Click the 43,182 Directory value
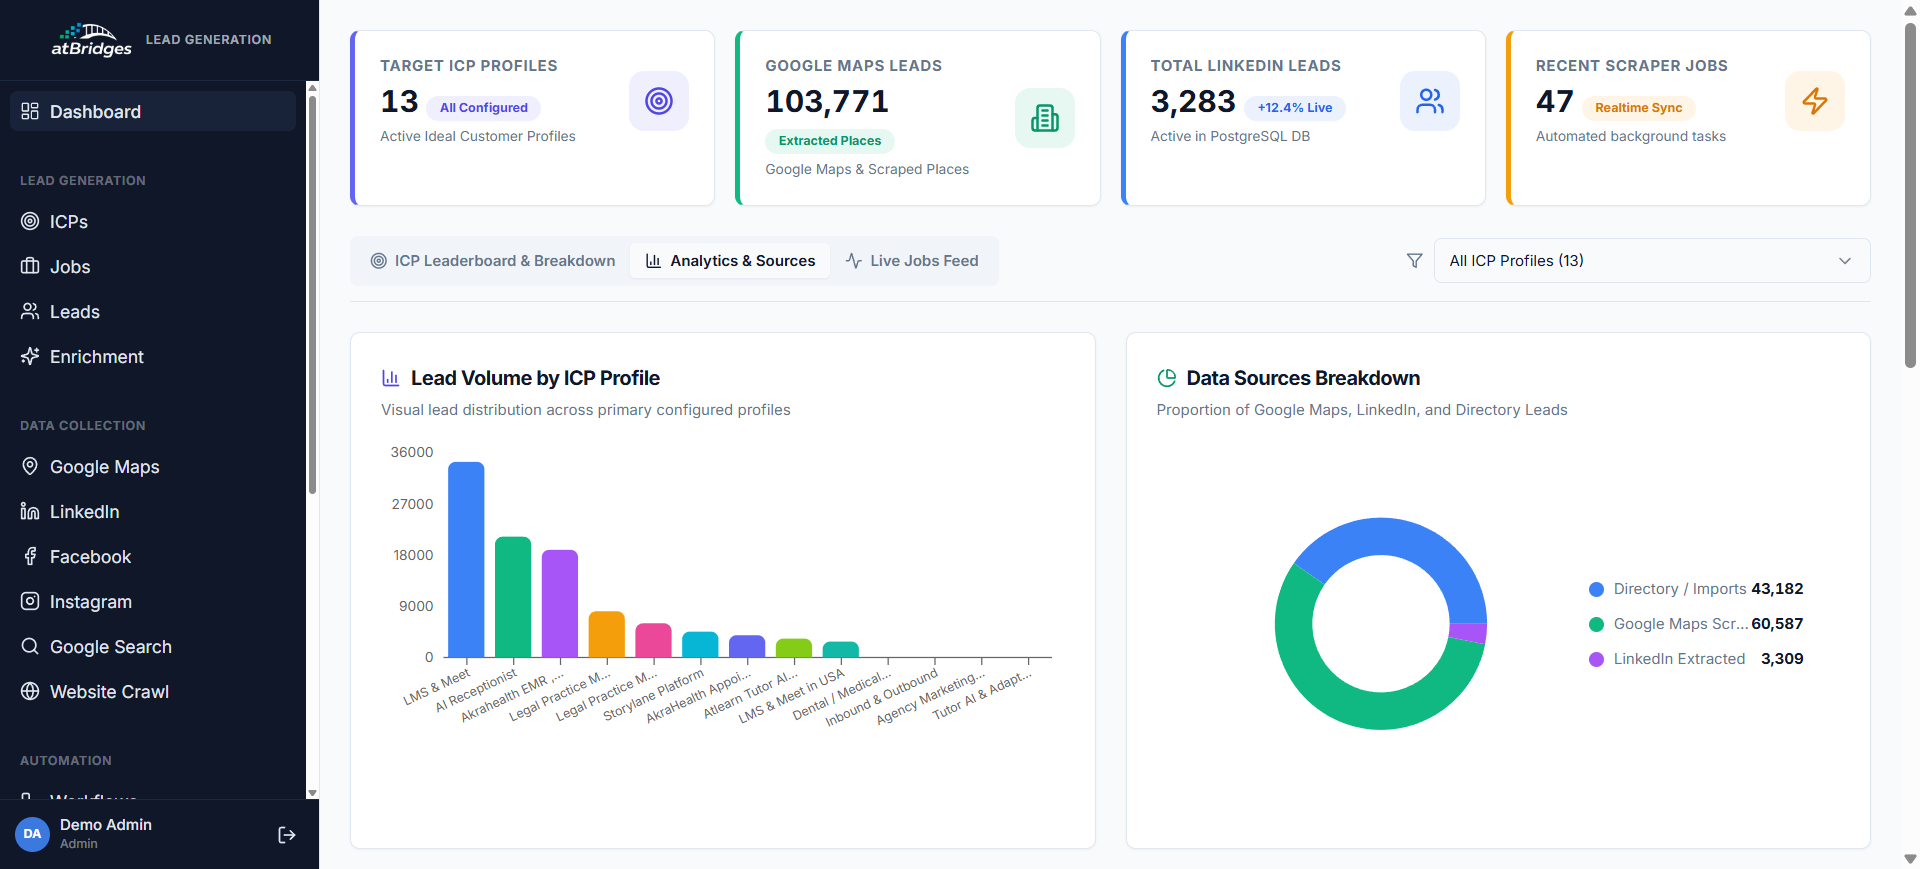Image resolution: width=1920 pixels, height=869 pixels. [x=1777, y=589]
